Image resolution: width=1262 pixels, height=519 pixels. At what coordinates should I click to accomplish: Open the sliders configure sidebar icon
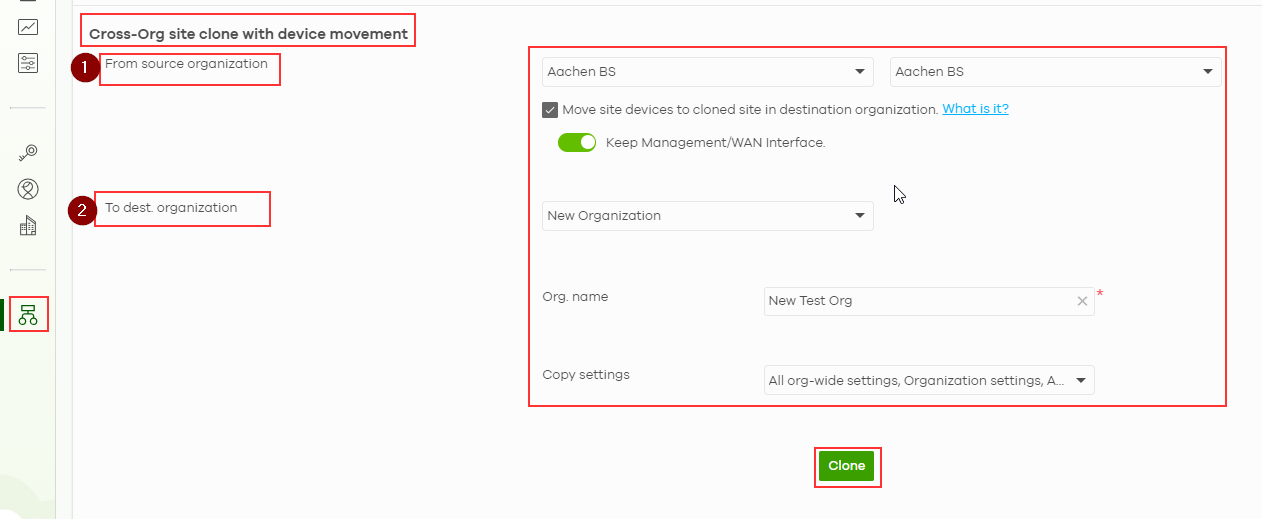[x=28, y=64]
